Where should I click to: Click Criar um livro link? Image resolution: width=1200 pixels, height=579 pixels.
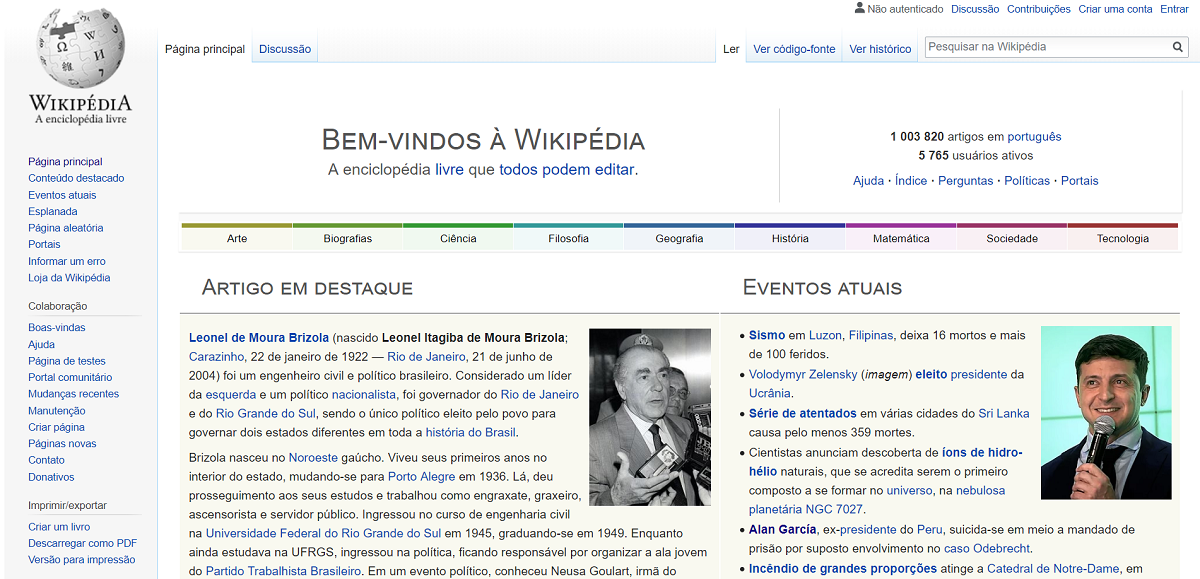point(59,527)
